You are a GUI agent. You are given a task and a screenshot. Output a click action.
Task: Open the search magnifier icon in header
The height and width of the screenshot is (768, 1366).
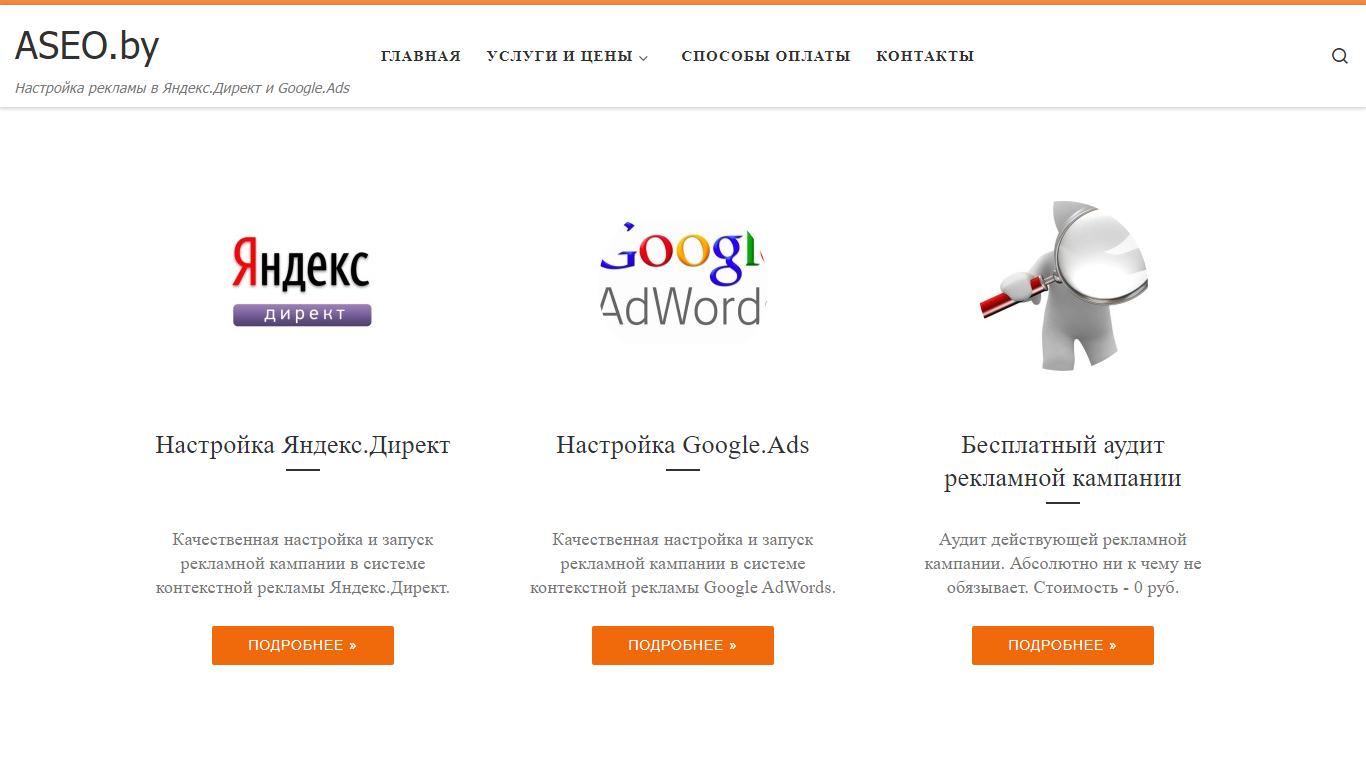coord(1340,56)
